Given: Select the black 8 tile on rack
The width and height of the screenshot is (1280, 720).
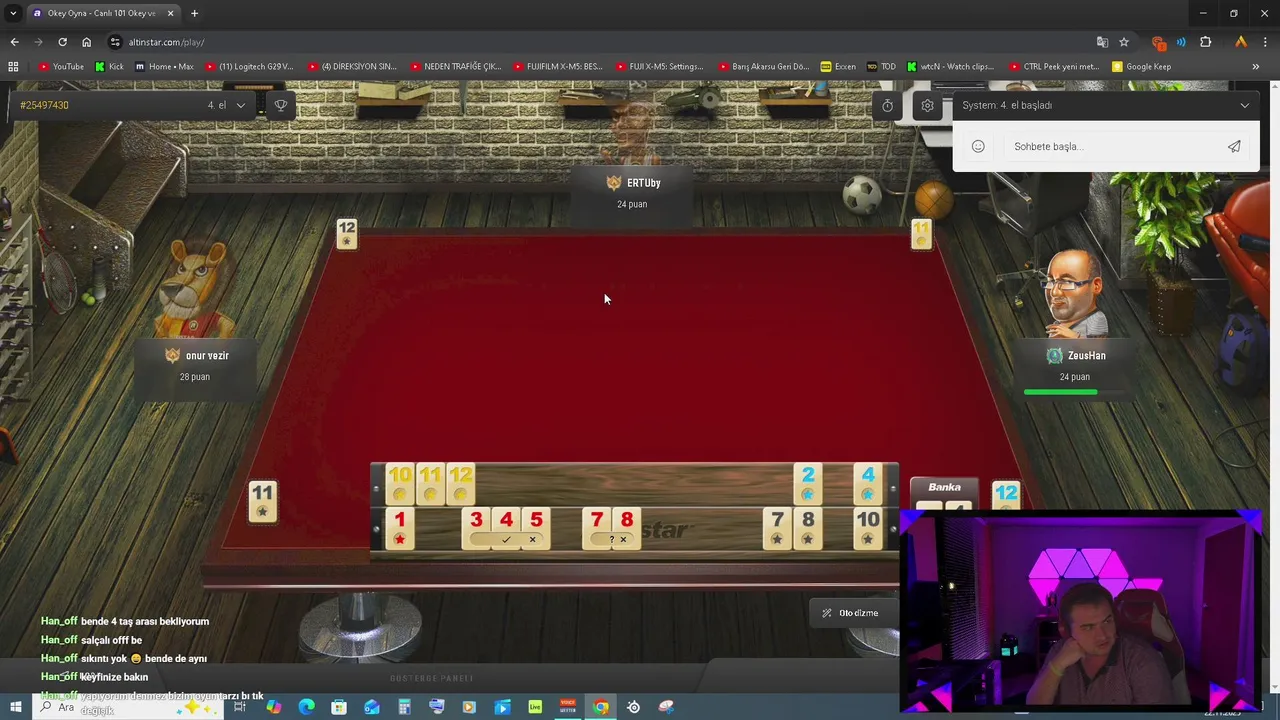Looking at the screenshot, I should coord(808,529).
